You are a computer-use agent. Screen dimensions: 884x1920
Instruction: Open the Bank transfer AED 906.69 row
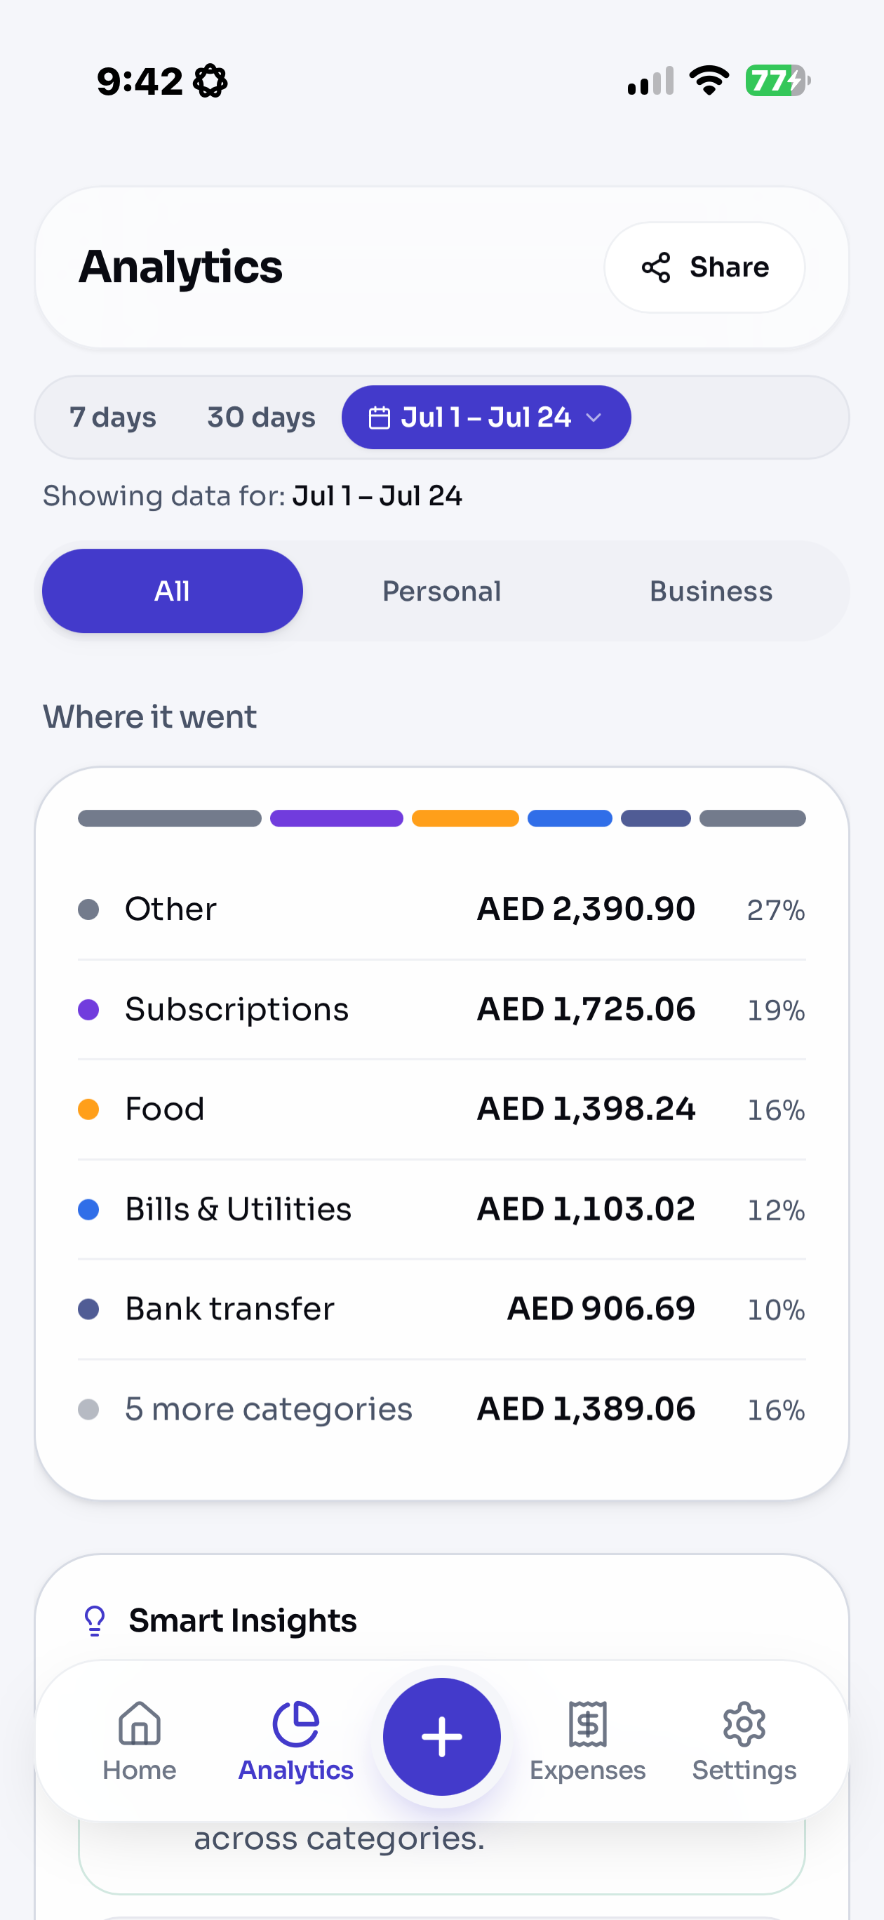[442, 1309]
